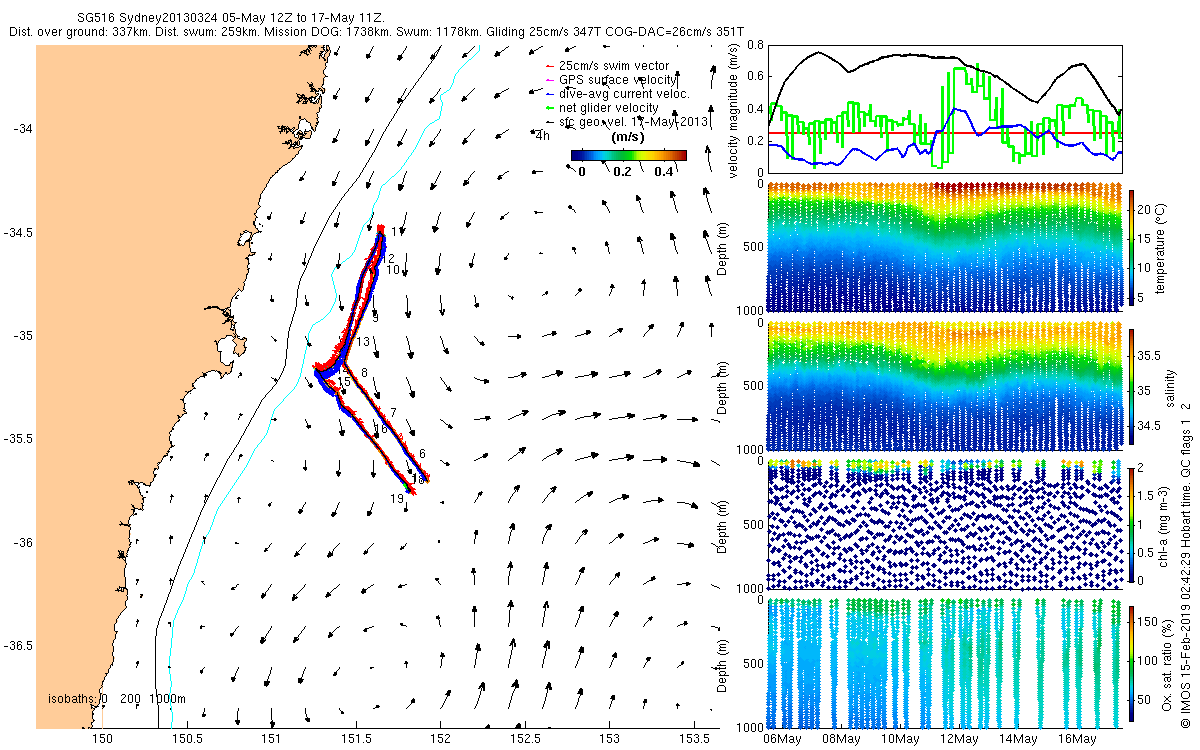Click the '151.5' longitude tick on the map
Viewport: 1200px width, 750px height.
(356, 739)
